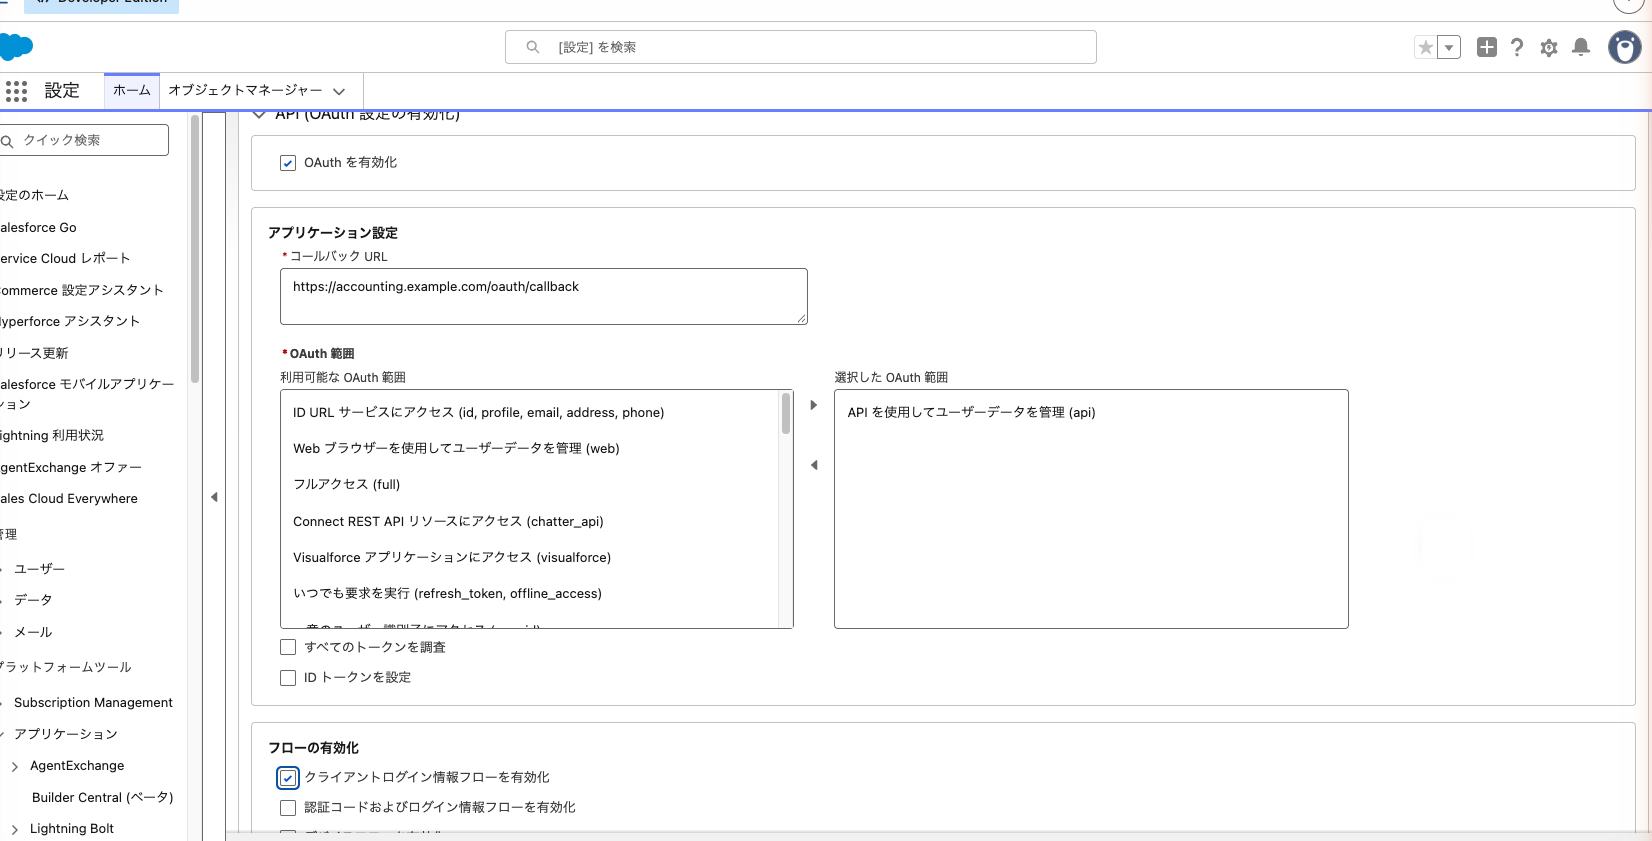Click the コールバック URL text area

(x=544, y=296)
